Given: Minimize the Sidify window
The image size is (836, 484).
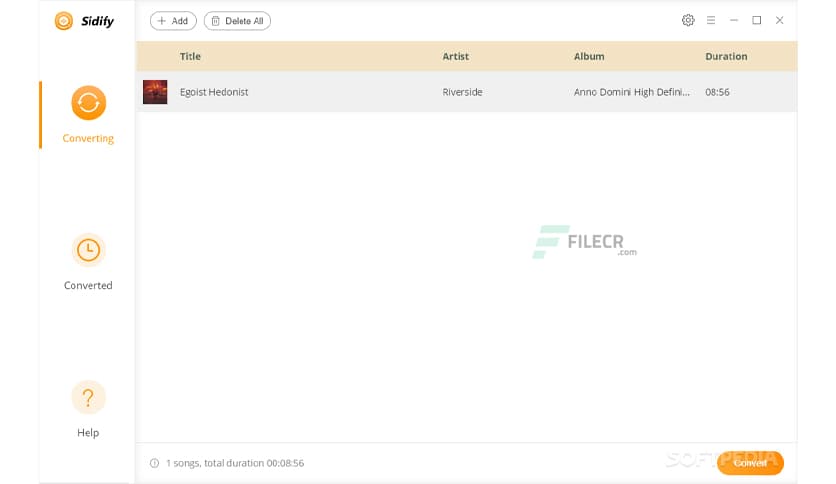Looking at the screenshot, I should [734, 20].
